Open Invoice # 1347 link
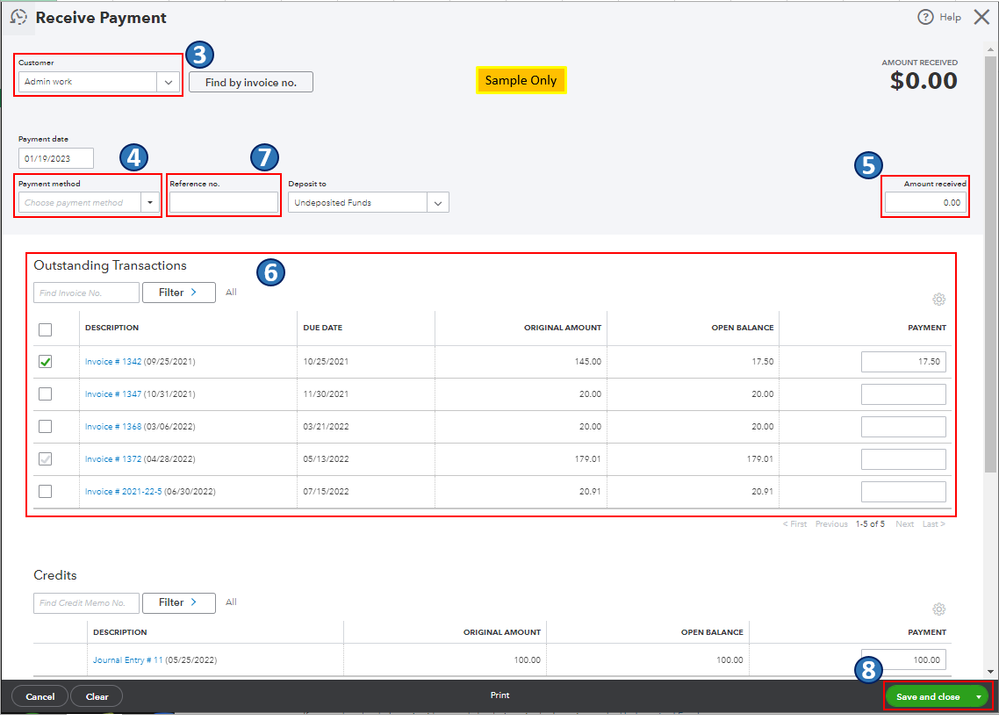This screenshot has height=715, width=999. click(x=113, y=394)
